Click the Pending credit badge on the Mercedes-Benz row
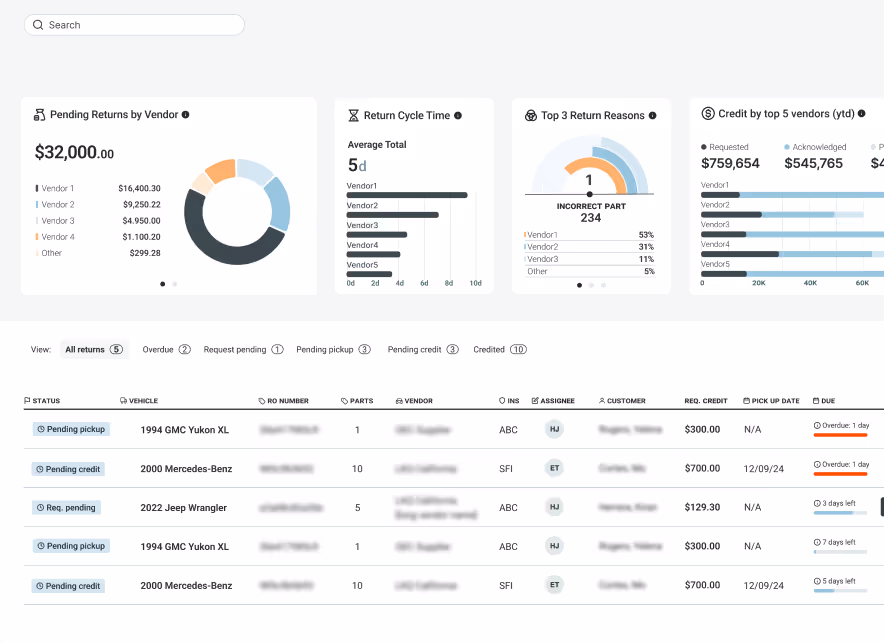 pyautogui.click(x=67, y=468)
